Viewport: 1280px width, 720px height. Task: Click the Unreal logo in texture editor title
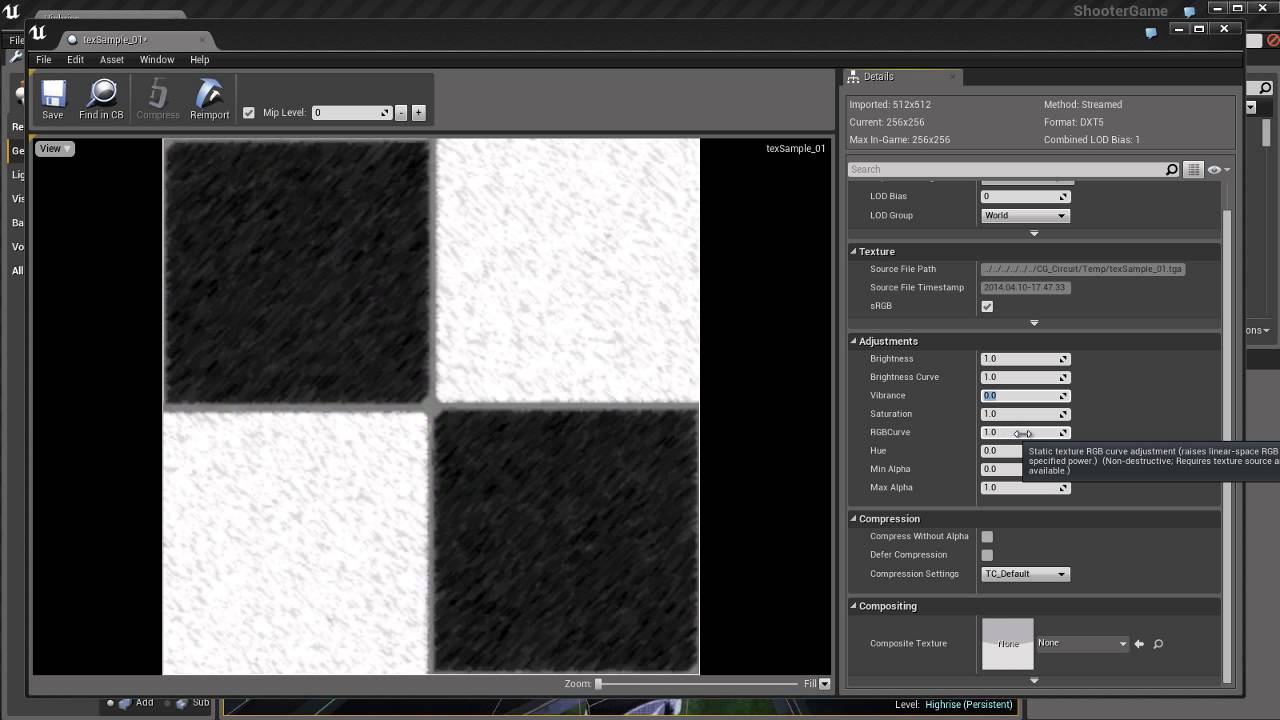[38, 33]
